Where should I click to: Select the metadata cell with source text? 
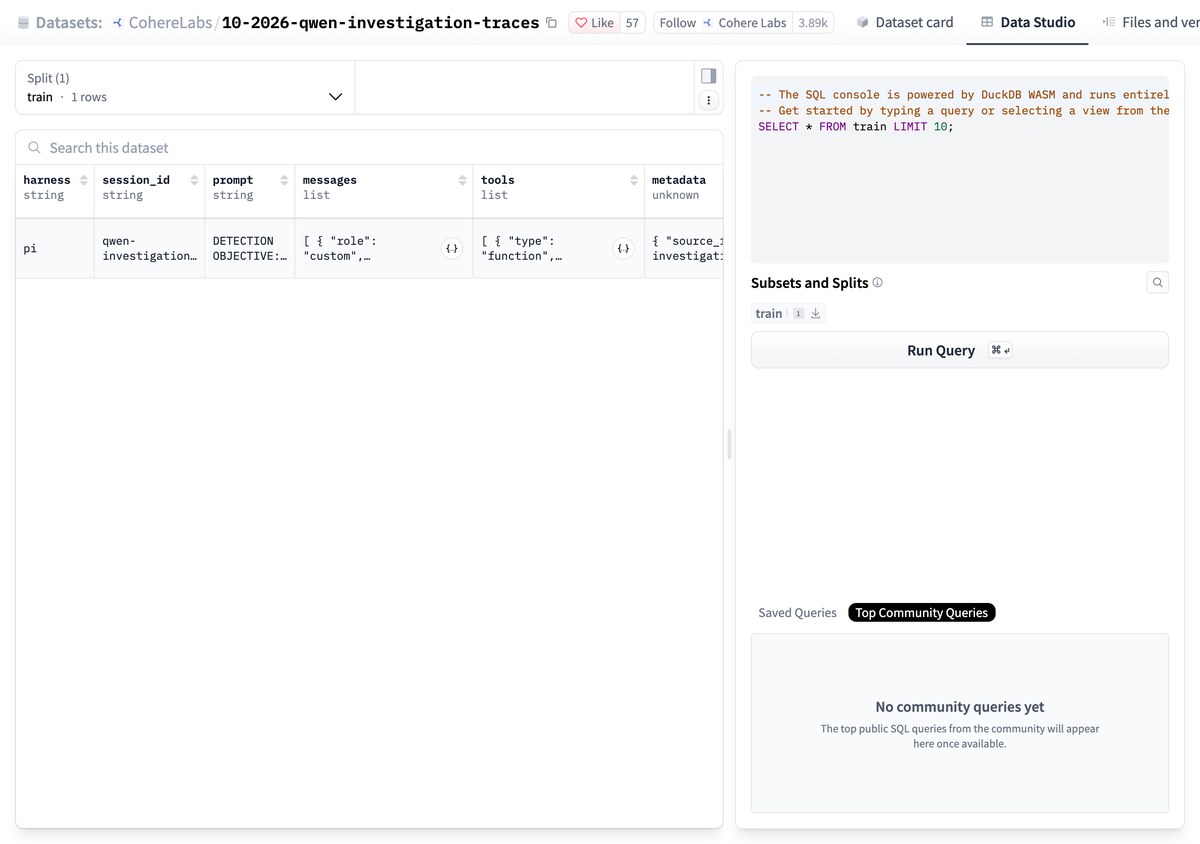(684, 248)
